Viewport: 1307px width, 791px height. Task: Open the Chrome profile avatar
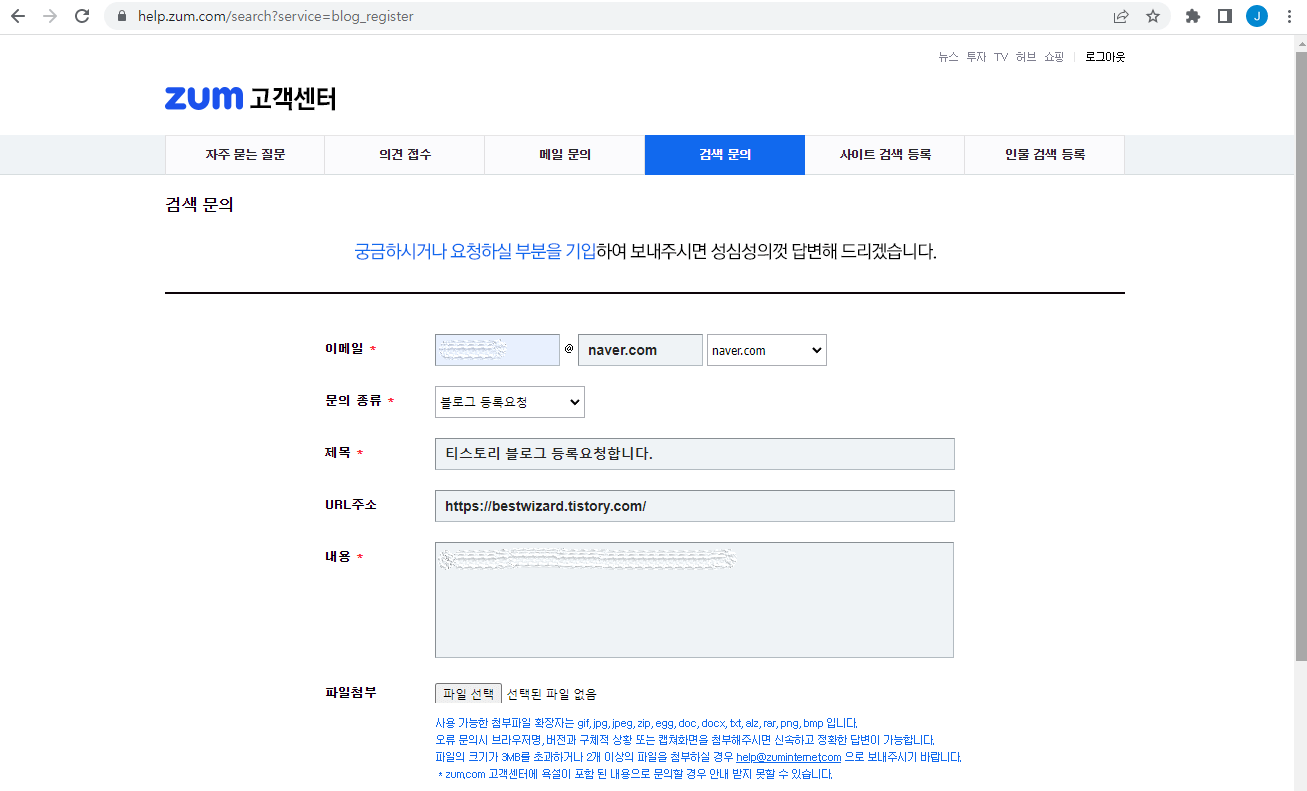[1256, 16]
